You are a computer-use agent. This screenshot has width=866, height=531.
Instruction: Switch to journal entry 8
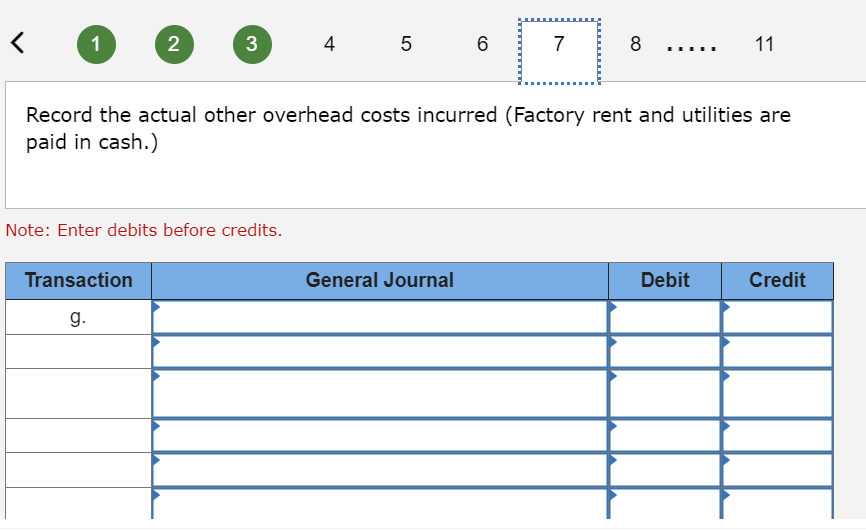(x=636, y=44)
